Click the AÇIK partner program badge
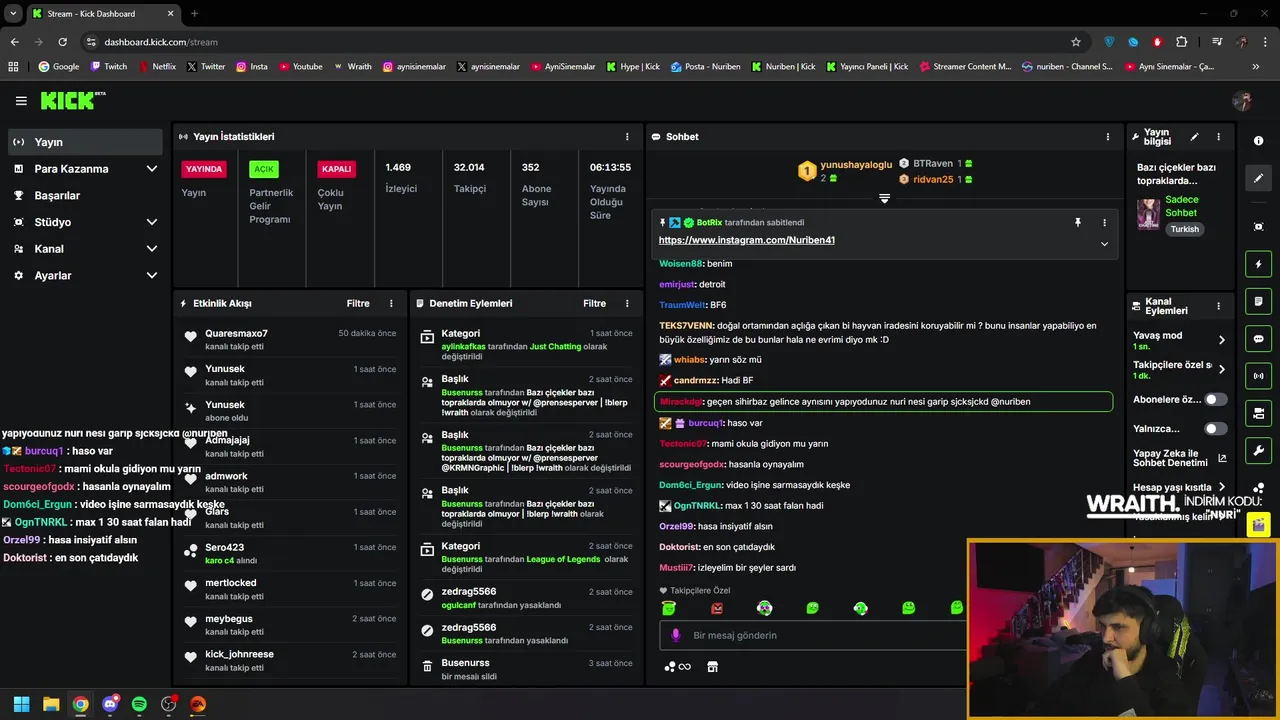 pyautogui.click(x=263, y=169)
